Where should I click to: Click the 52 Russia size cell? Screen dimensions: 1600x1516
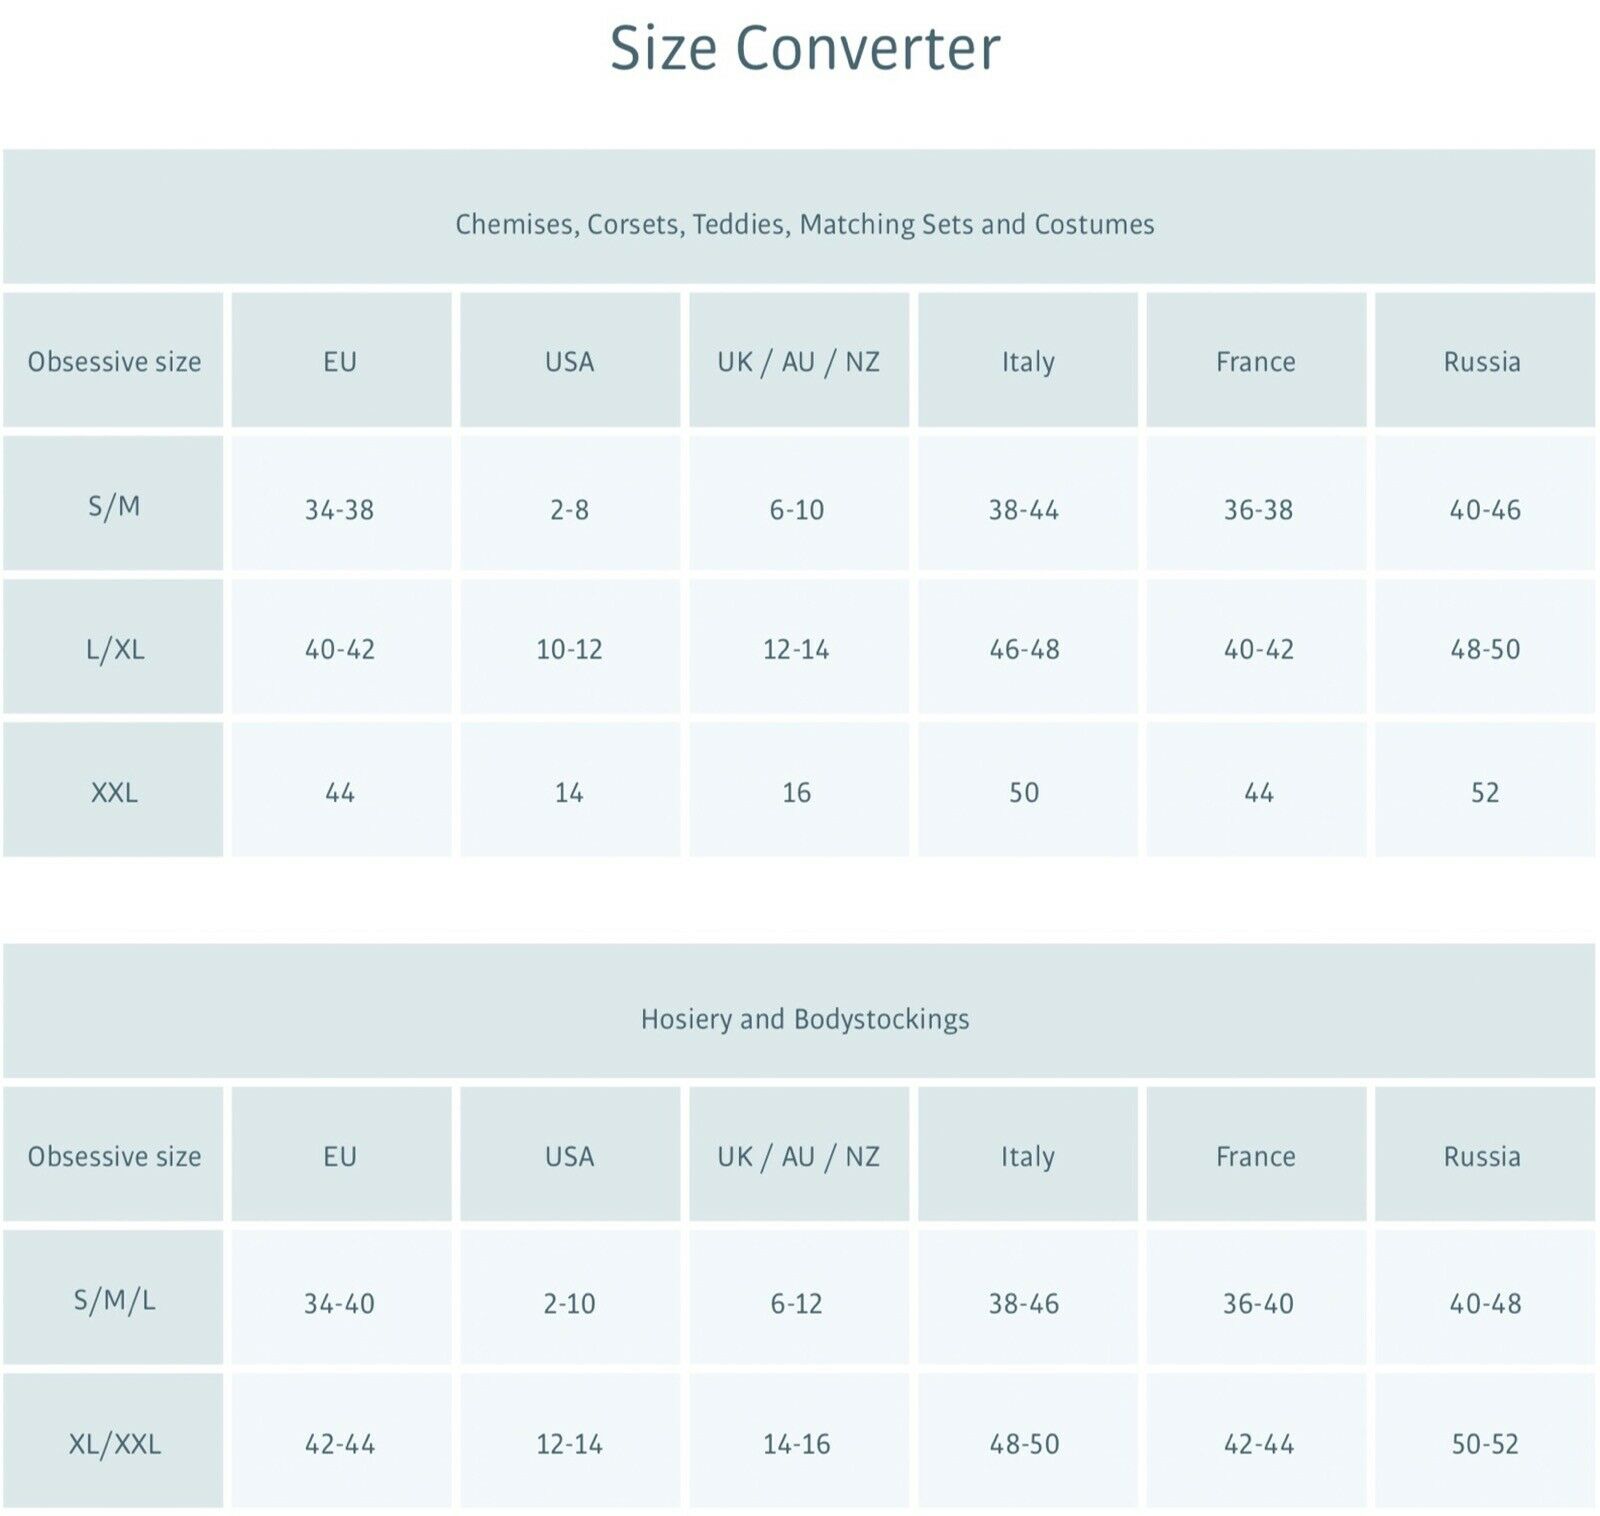1485,790
